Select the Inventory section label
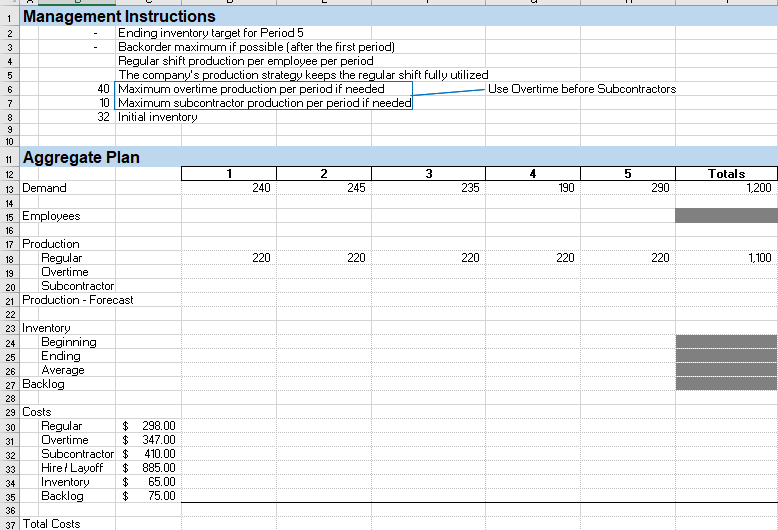 [x=46, y=328]
